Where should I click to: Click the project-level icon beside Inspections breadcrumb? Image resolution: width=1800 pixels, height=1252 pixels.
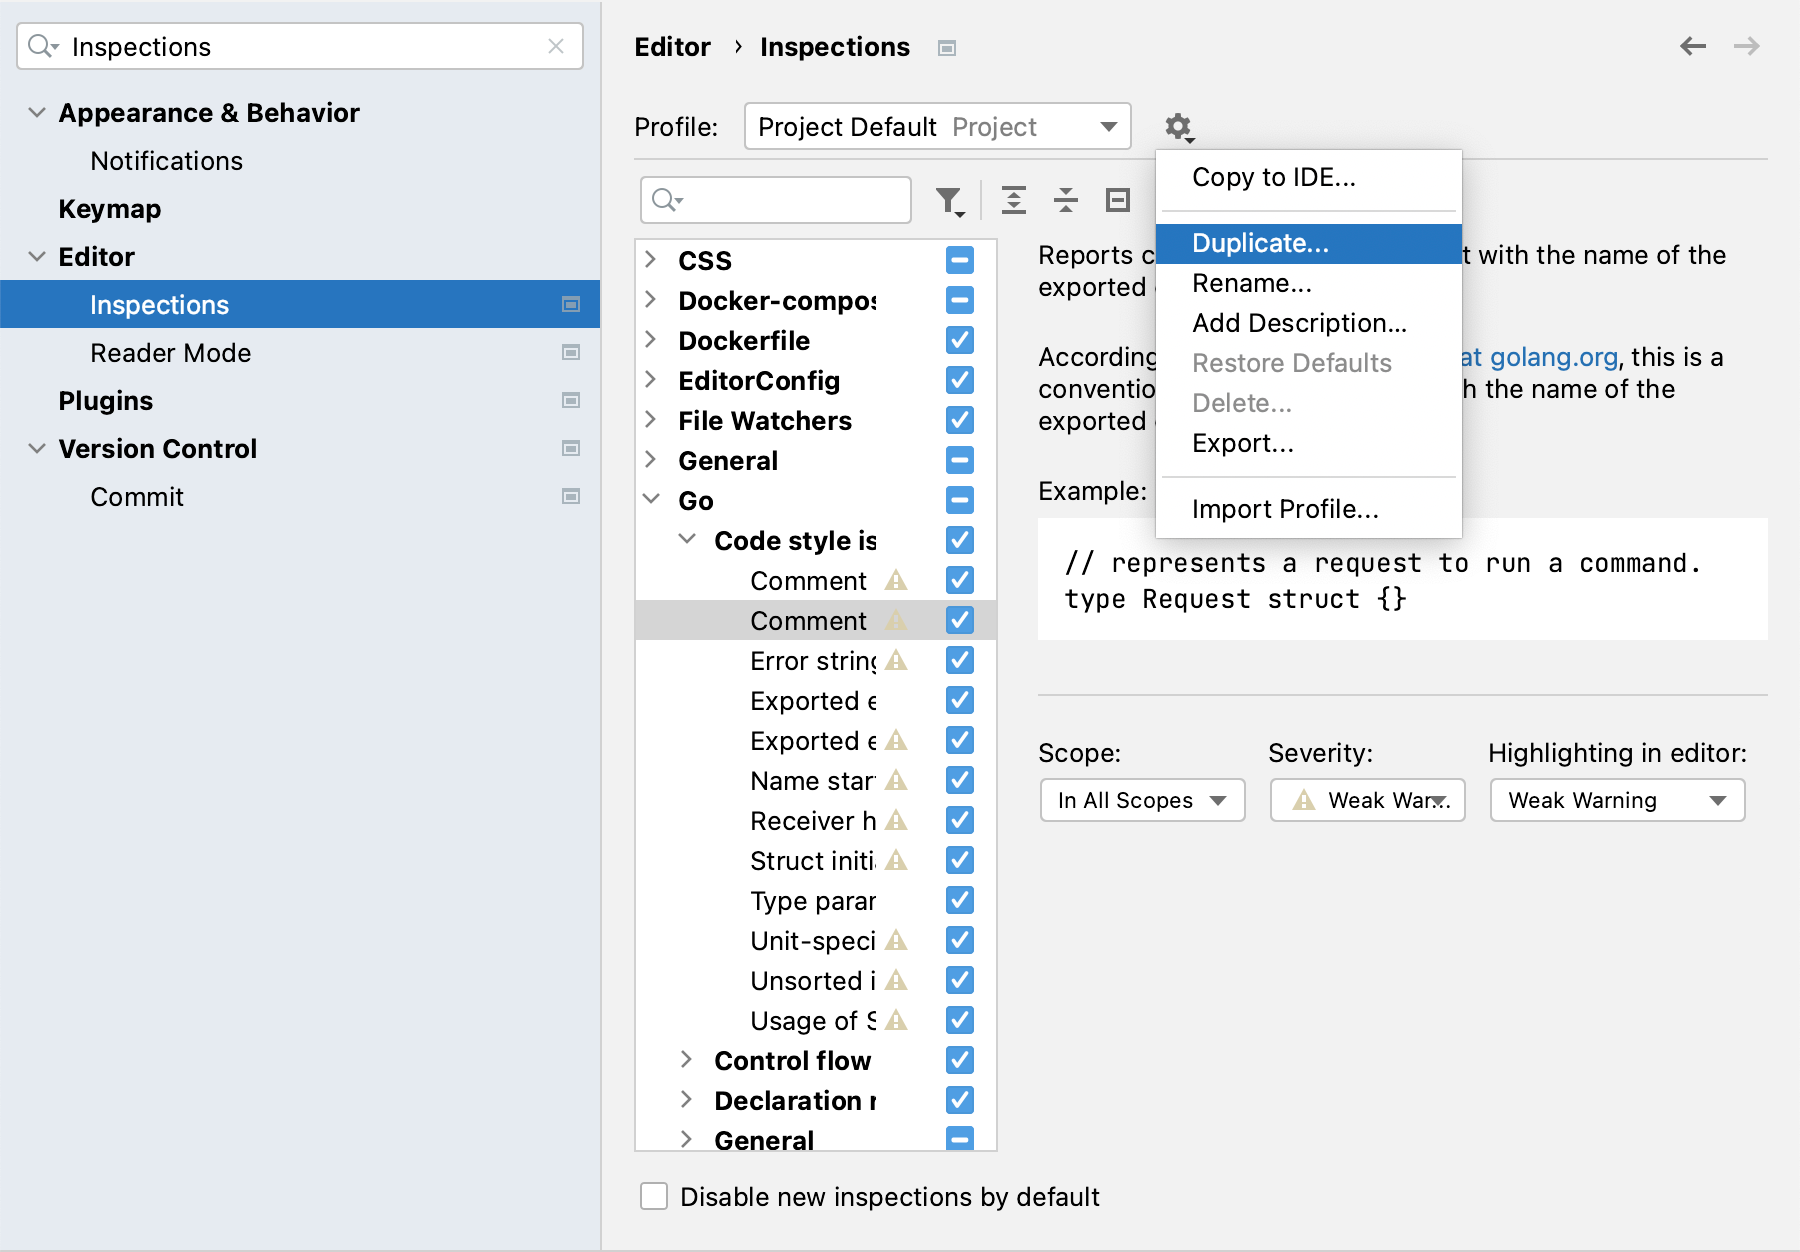coord(947,48)
